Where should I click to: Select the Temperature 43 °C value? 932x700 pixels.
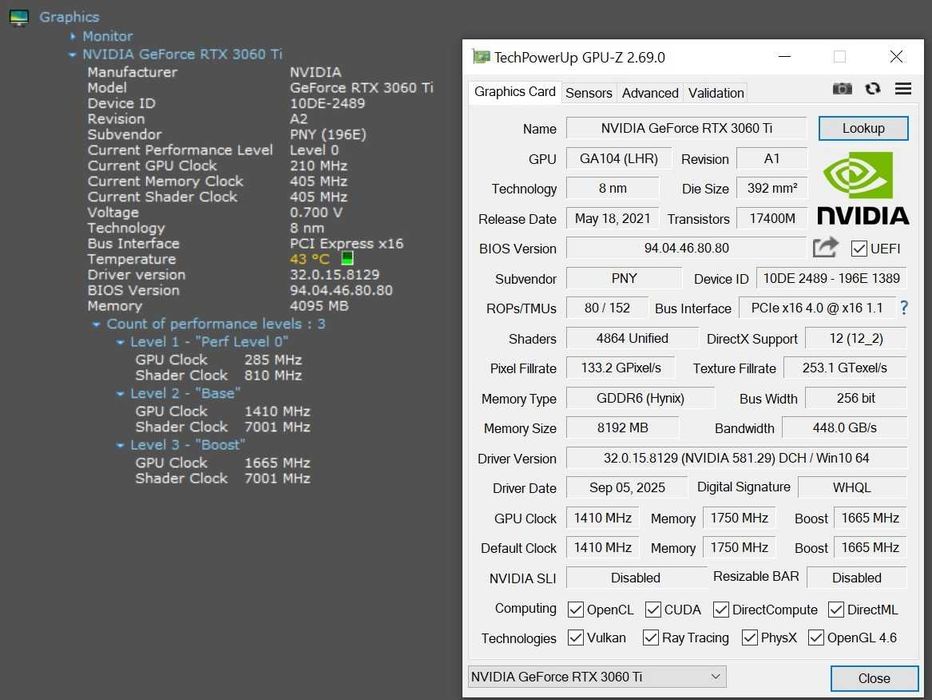[x=309, y=259]
